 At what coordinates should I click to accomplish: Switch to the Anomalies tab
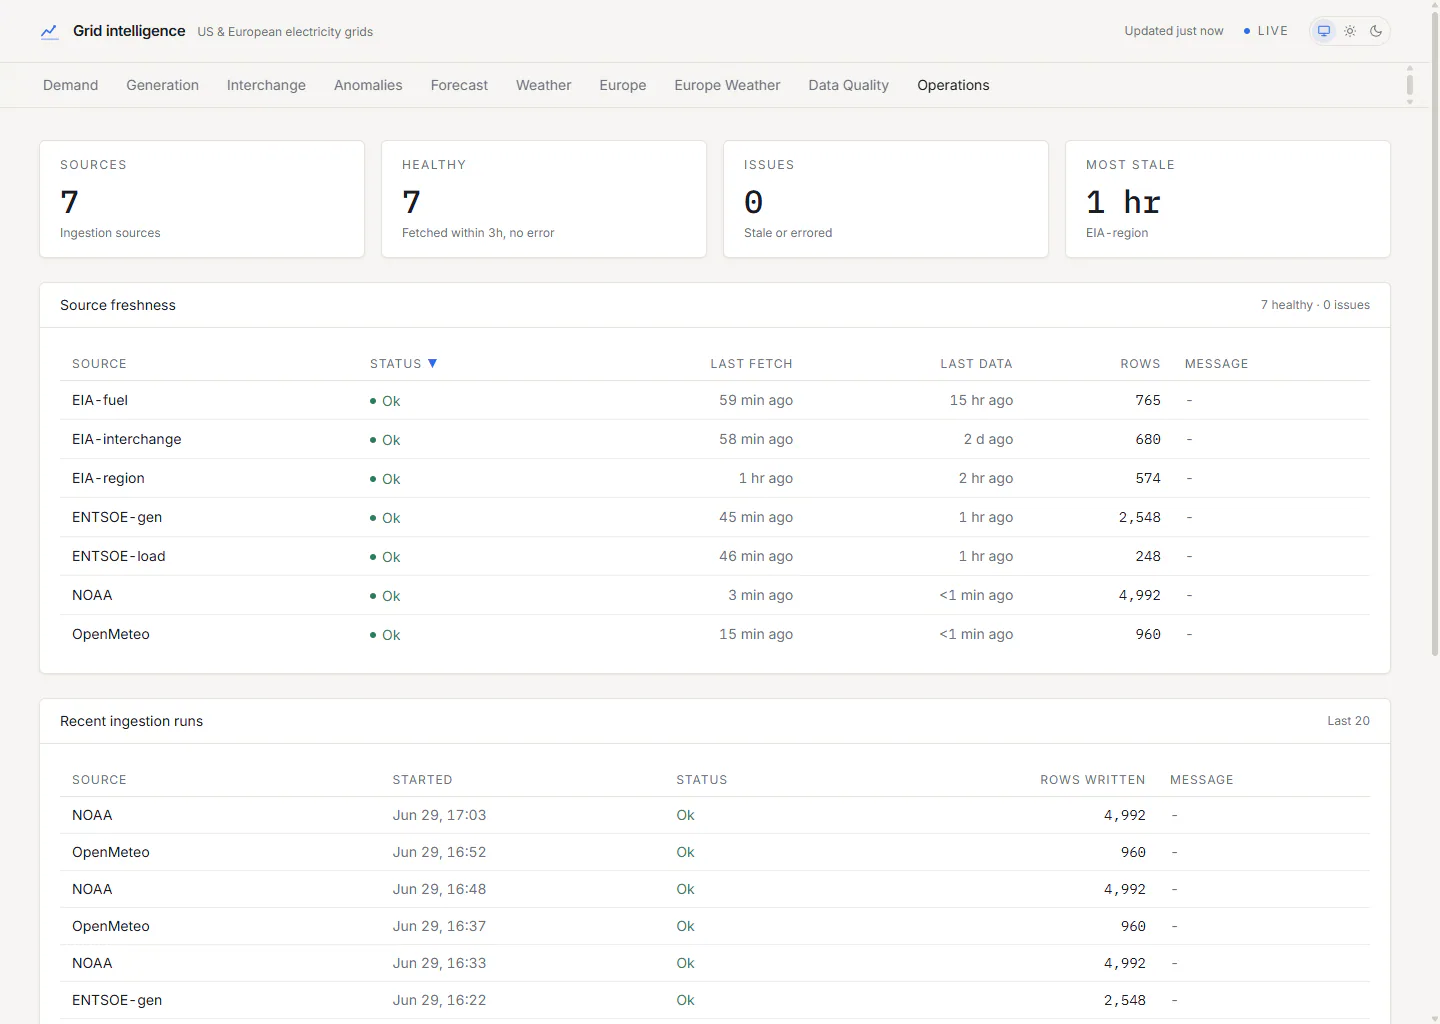(x=368, y=85)
